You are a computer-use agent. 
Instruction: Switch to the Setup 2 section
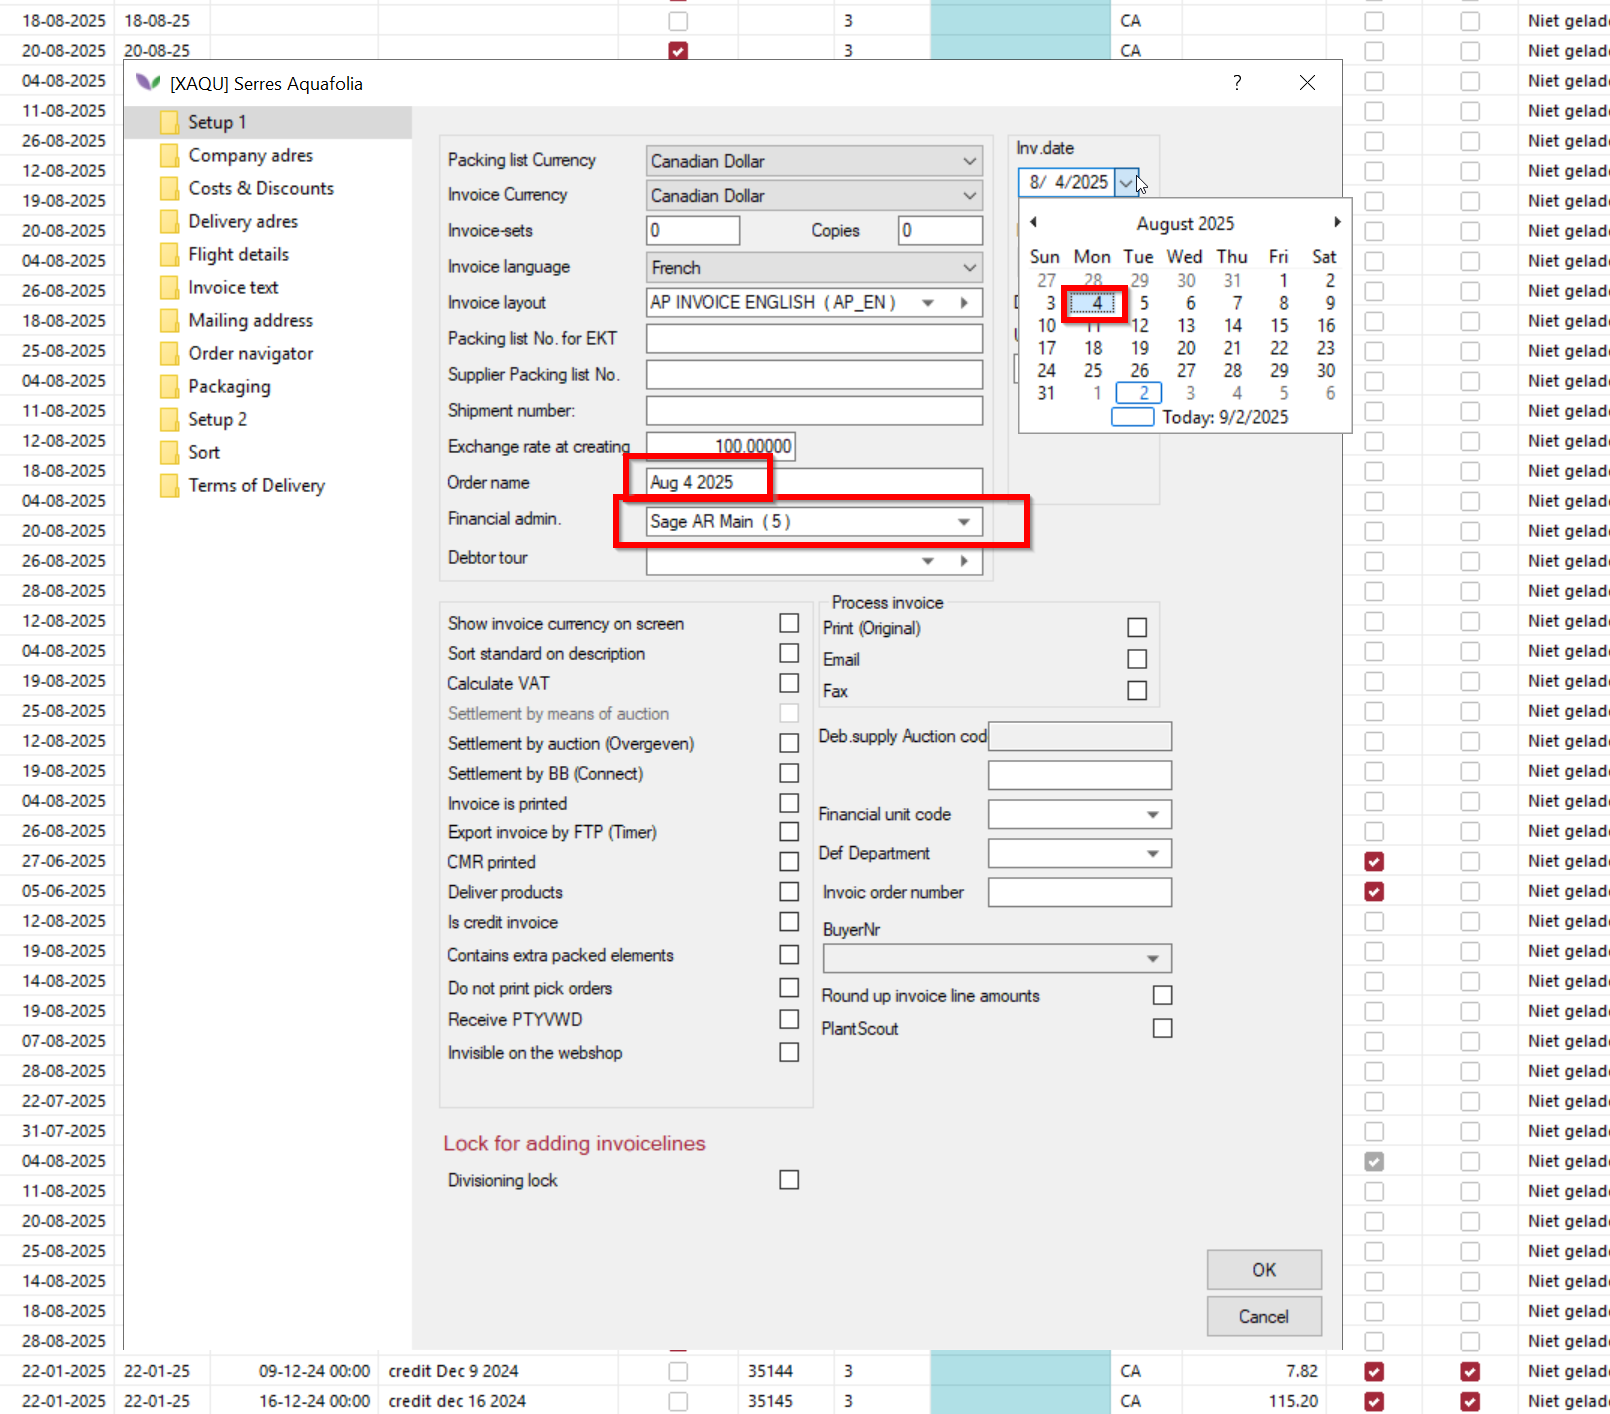coord(217,420)
